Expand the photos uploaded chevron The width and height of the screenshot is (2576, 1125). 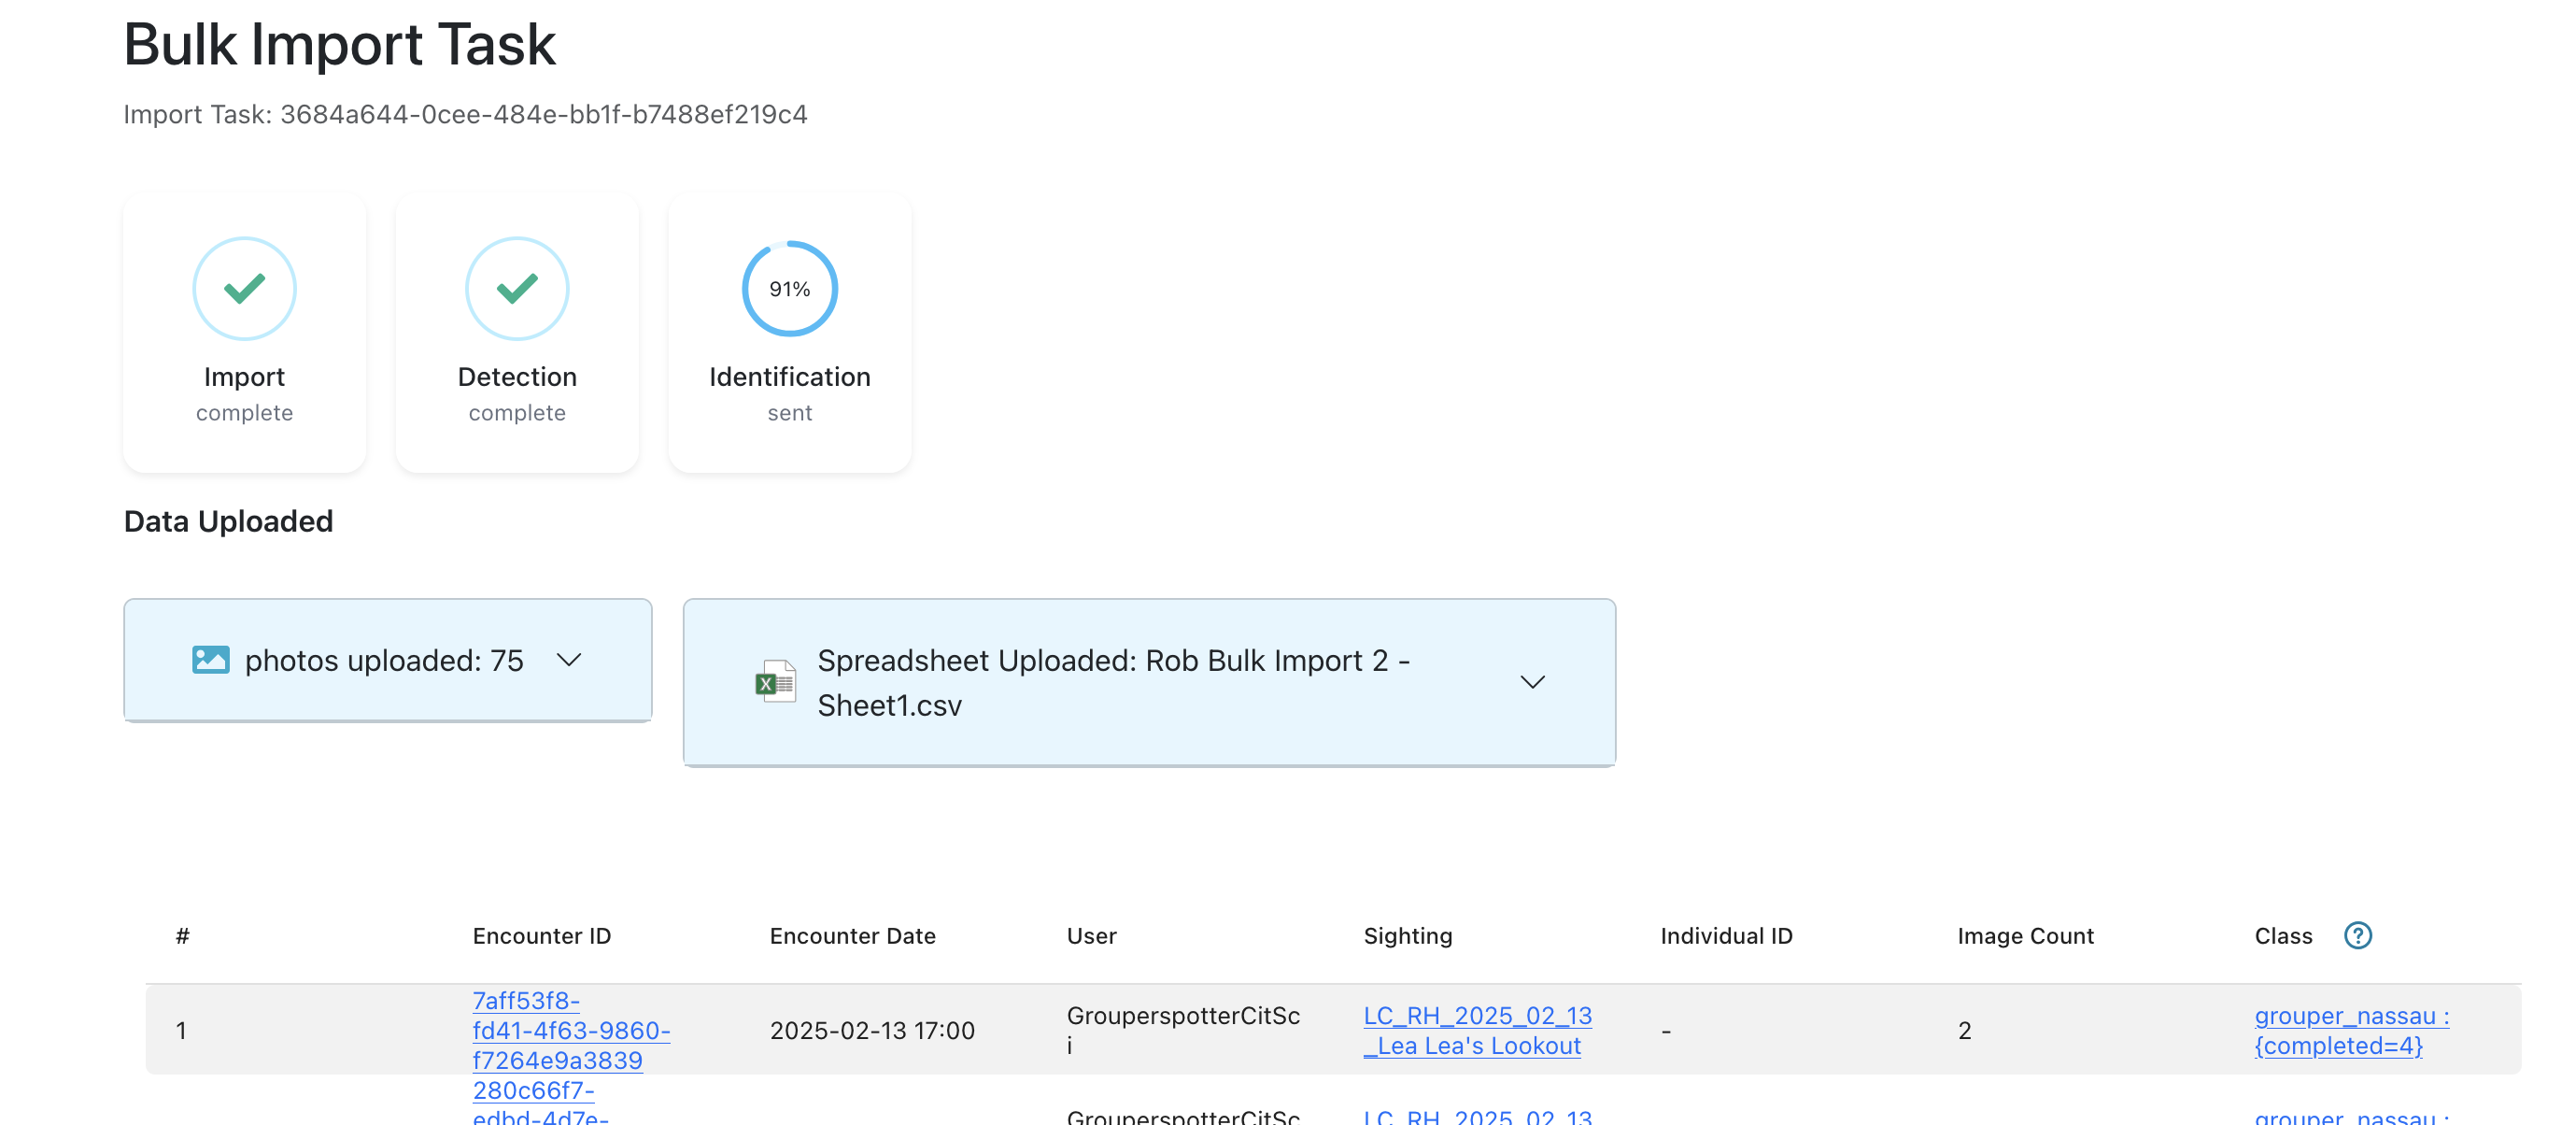pos(569,660)
